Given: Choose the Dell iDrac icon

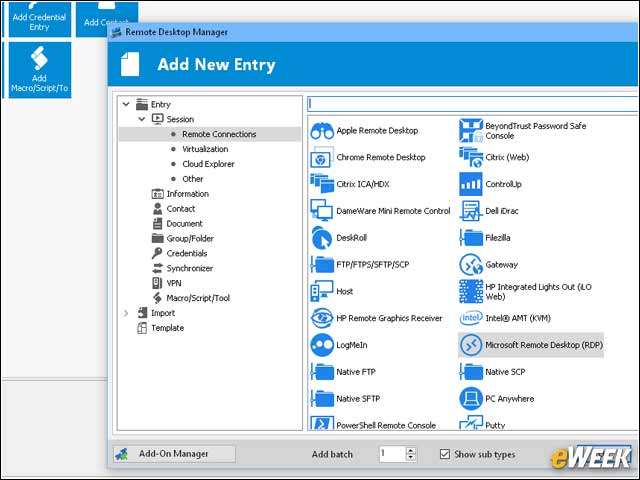Looking at the screenshot, I should click(x=471, y=211).
